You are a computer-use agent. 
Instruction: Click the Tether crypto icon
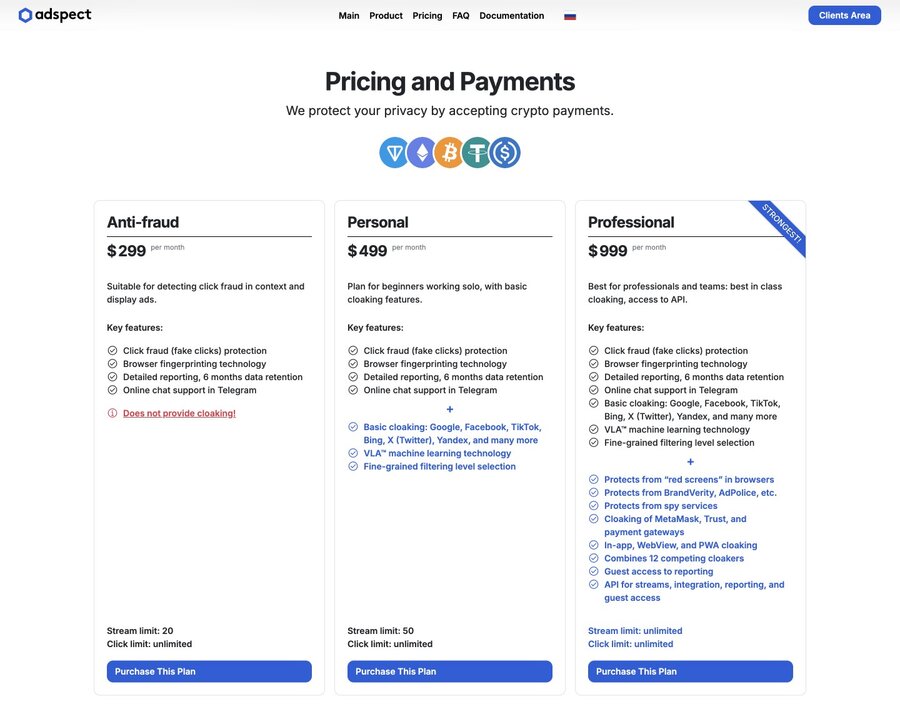tap(477, 153)
